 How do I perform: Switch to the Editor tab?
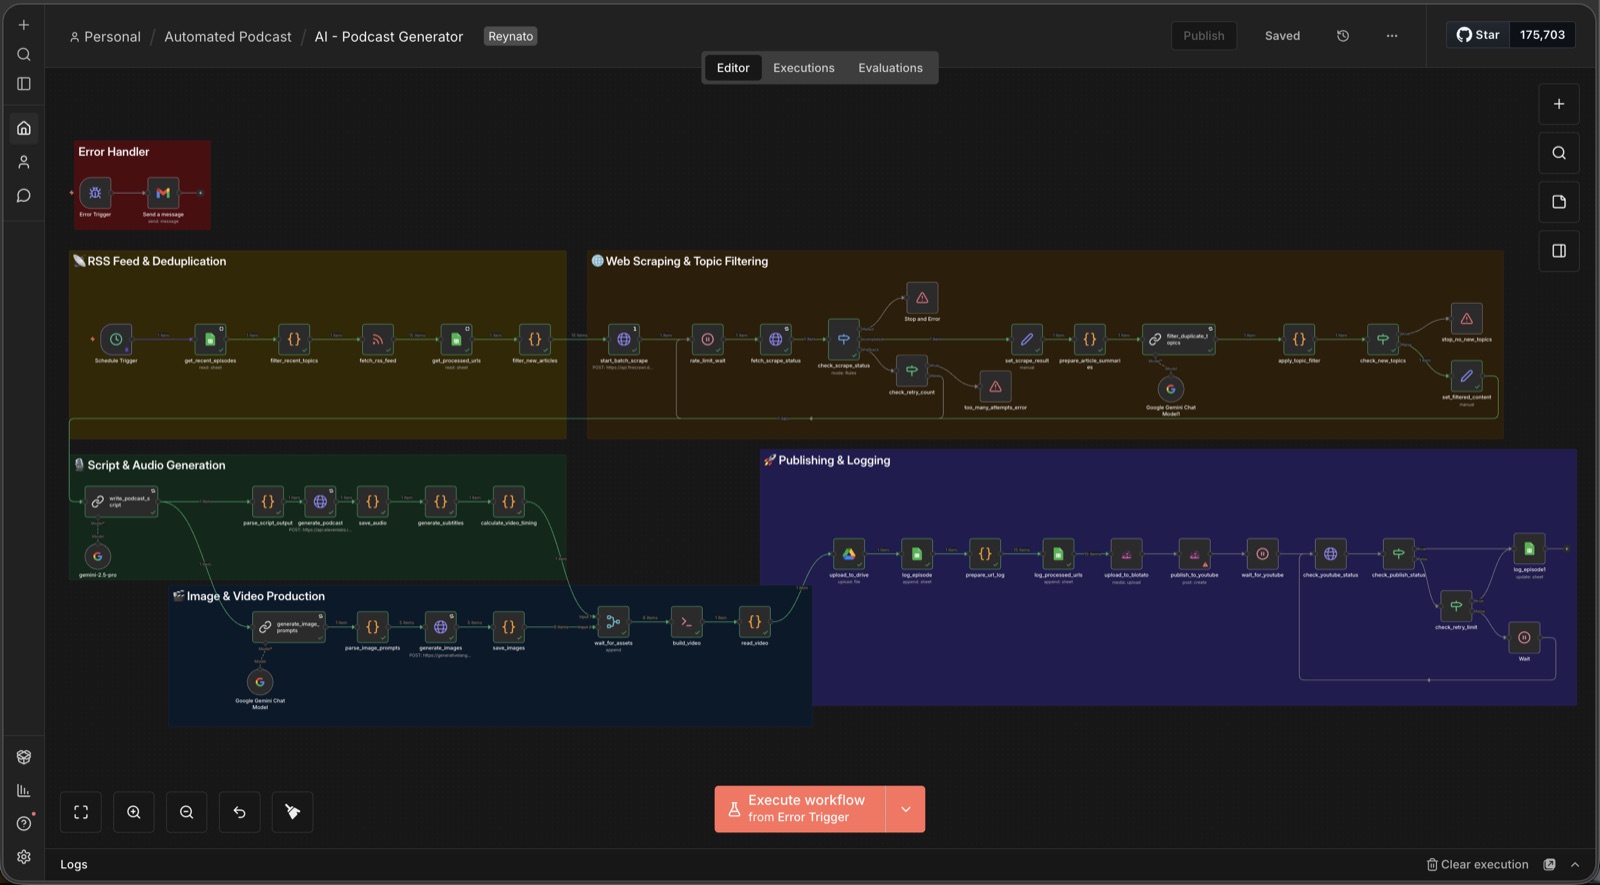tap(733, 68)
